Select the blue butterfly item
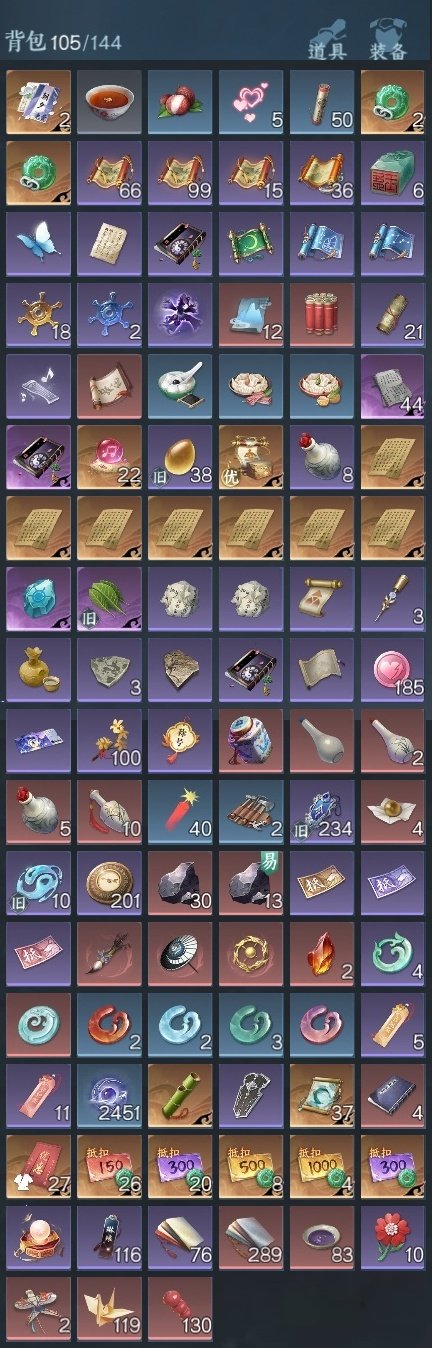 pos(38,244)
